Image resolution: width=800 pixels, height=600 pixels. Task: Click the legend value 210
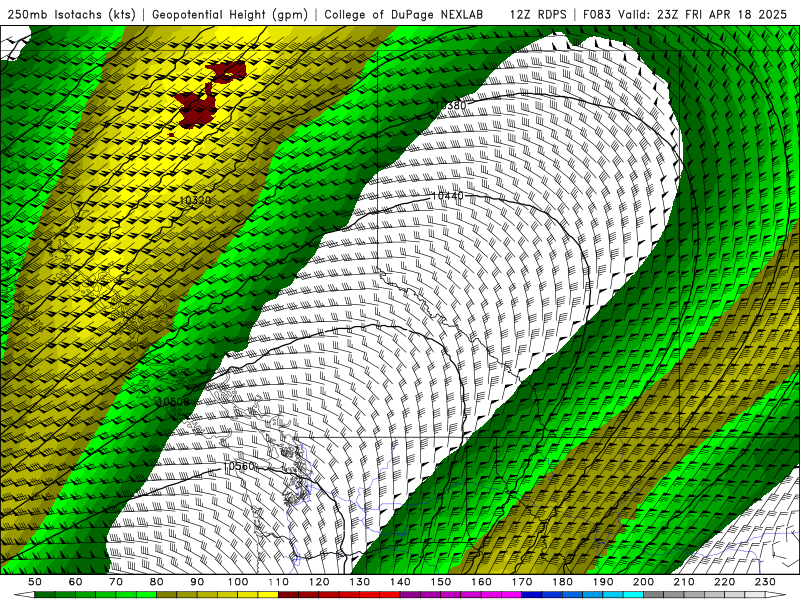click(685, 582)
